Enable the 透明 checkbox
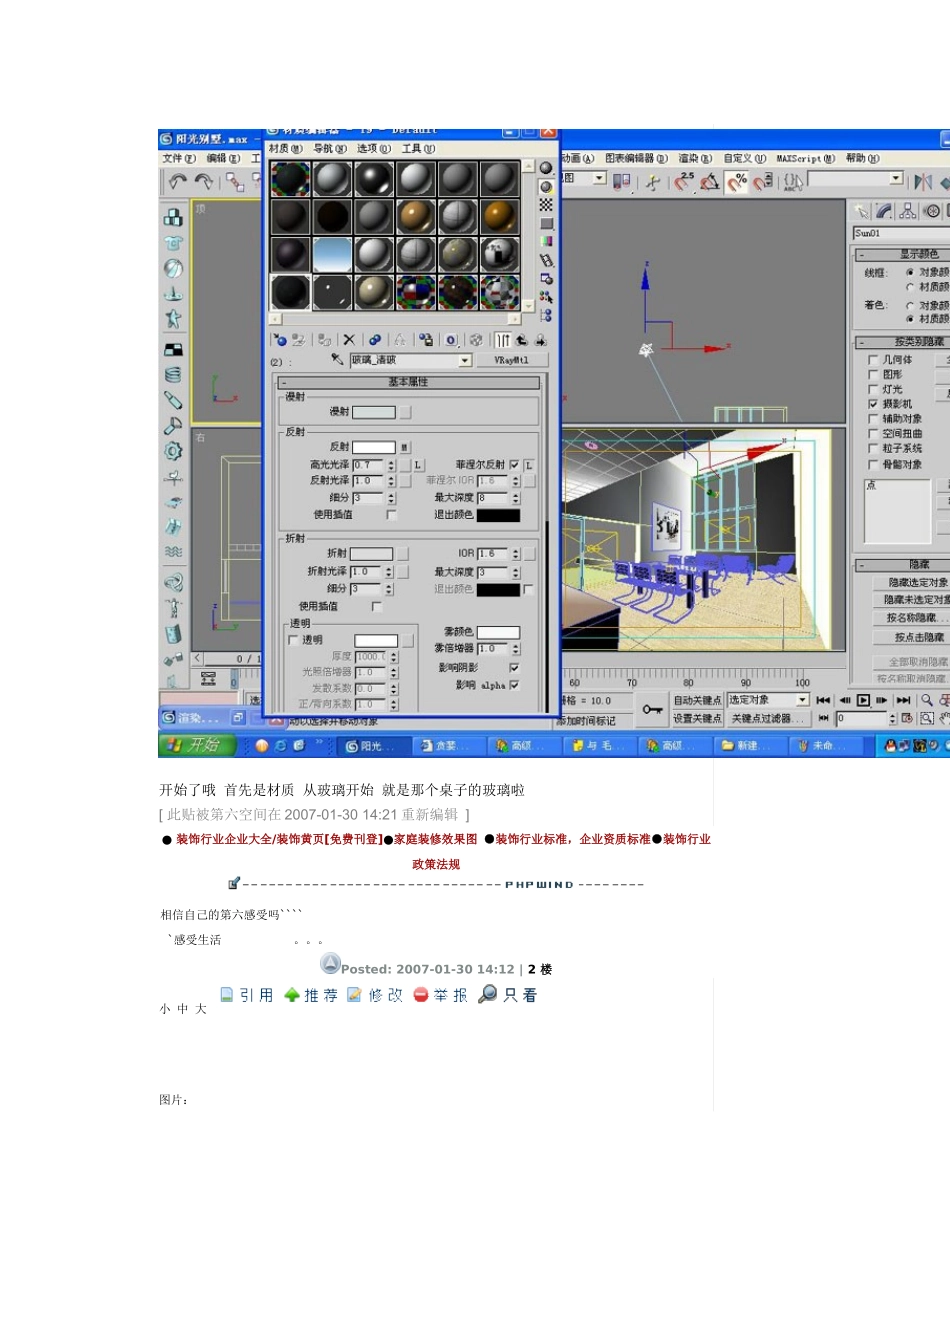 pyautogui.click(x=293, y=640)
